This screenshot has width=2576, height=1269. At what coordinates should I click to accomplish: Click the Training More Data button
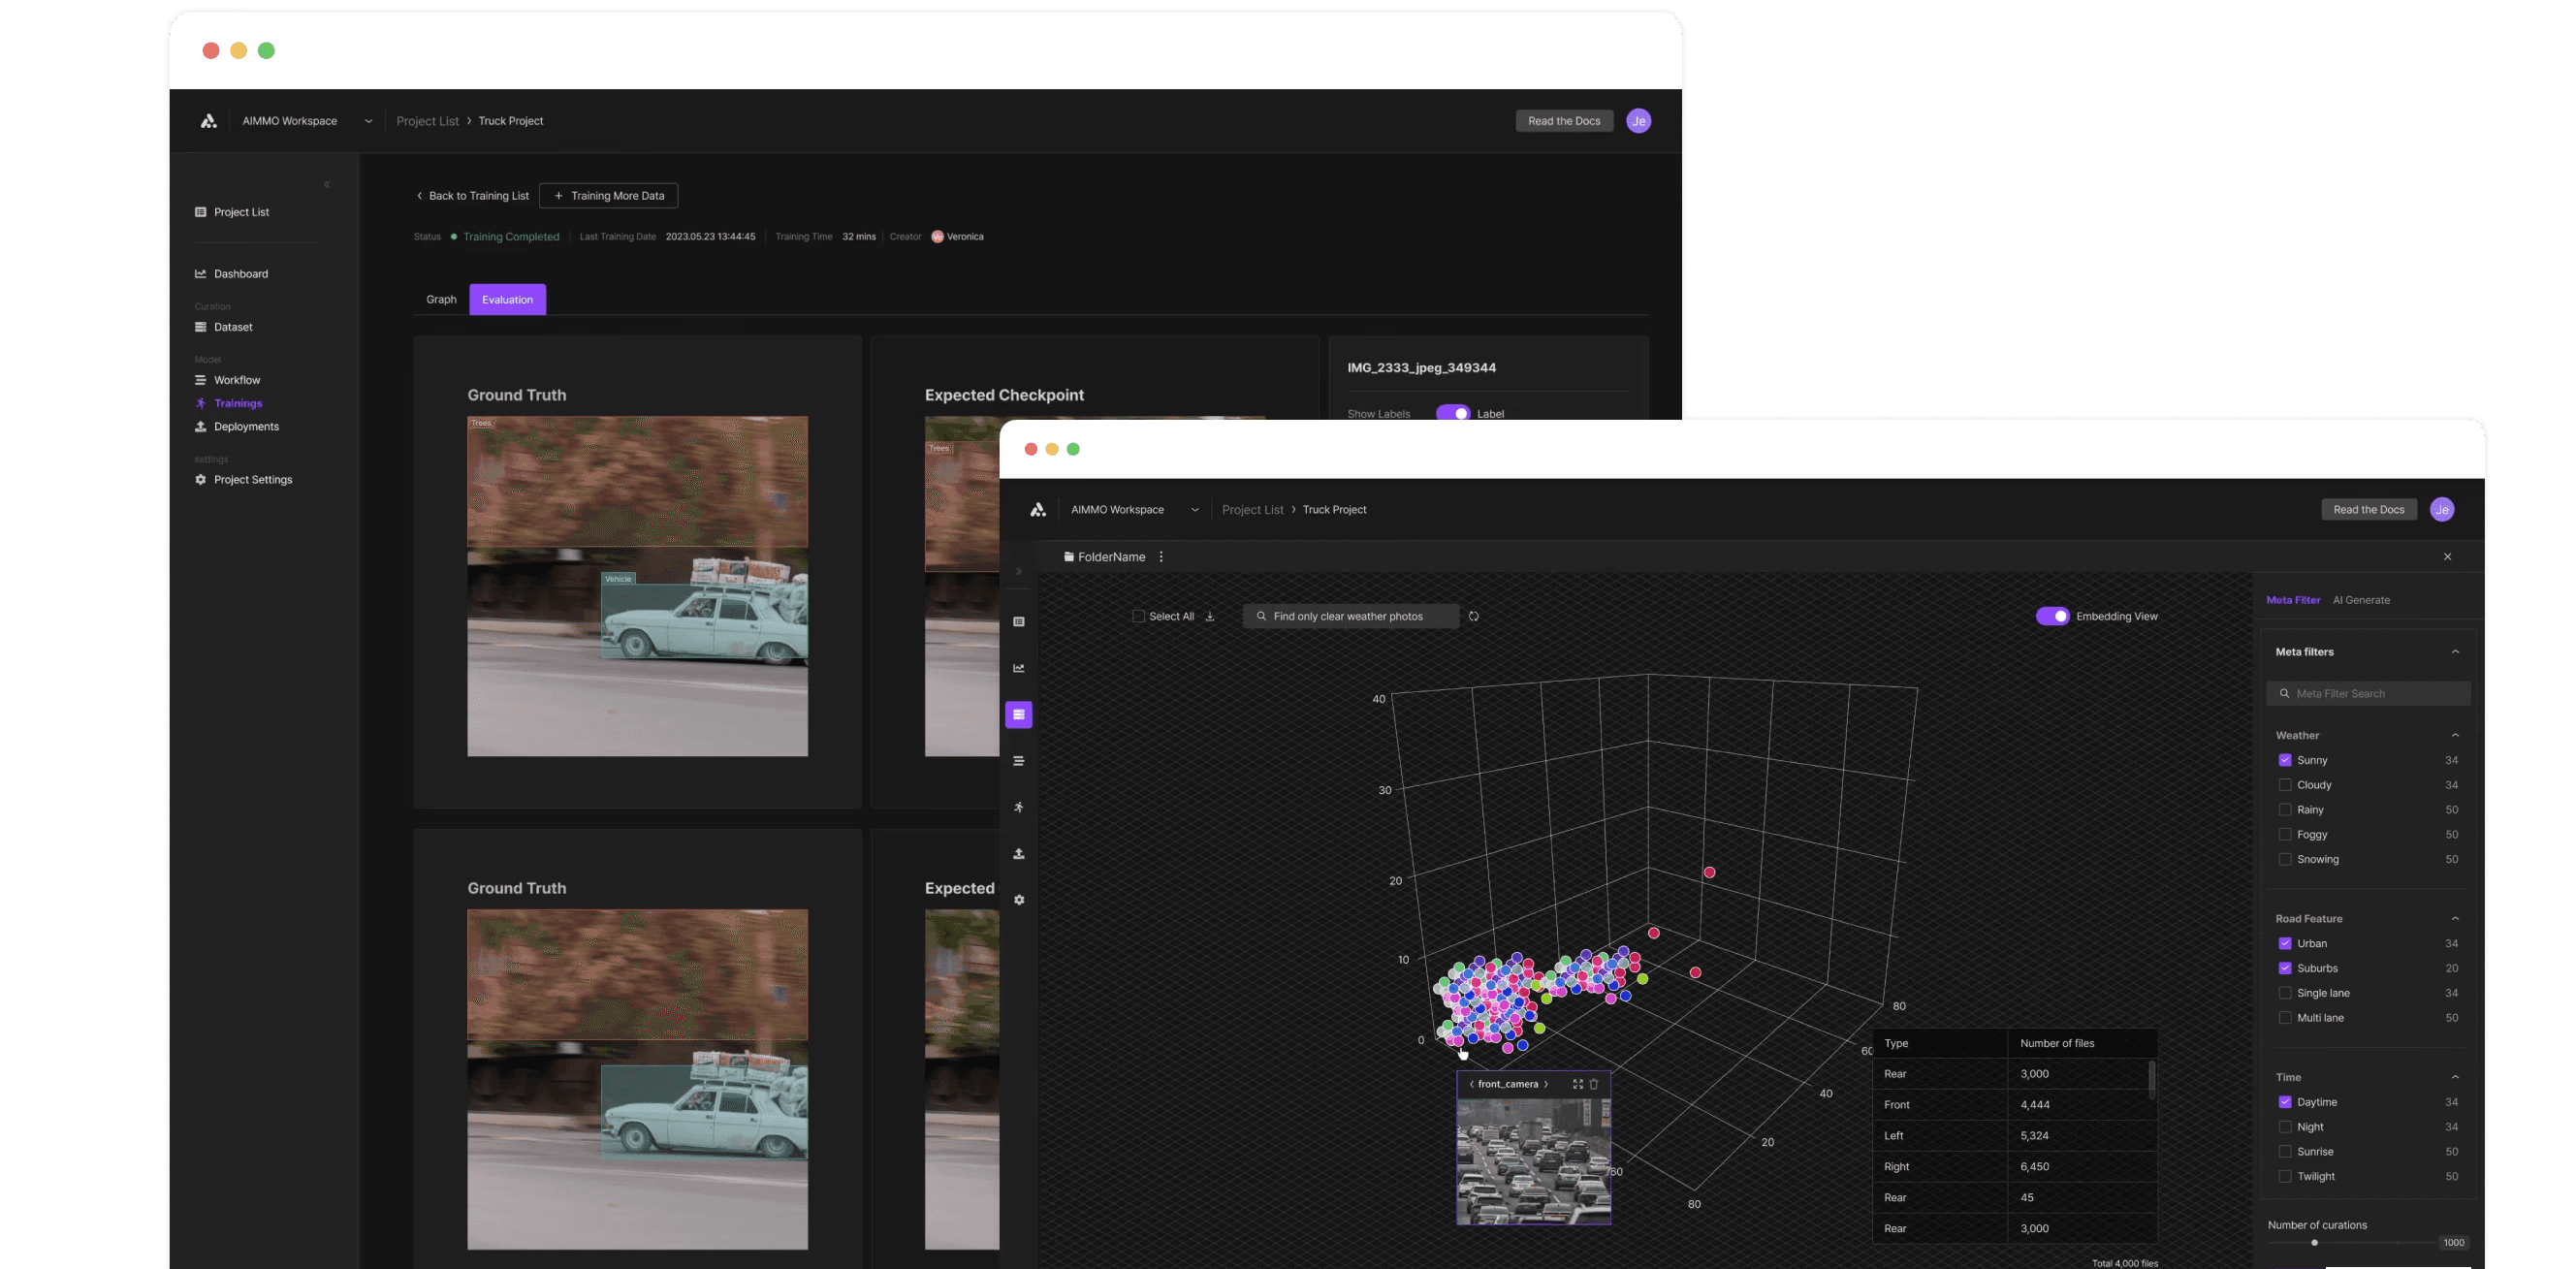[x=608, y=196]
